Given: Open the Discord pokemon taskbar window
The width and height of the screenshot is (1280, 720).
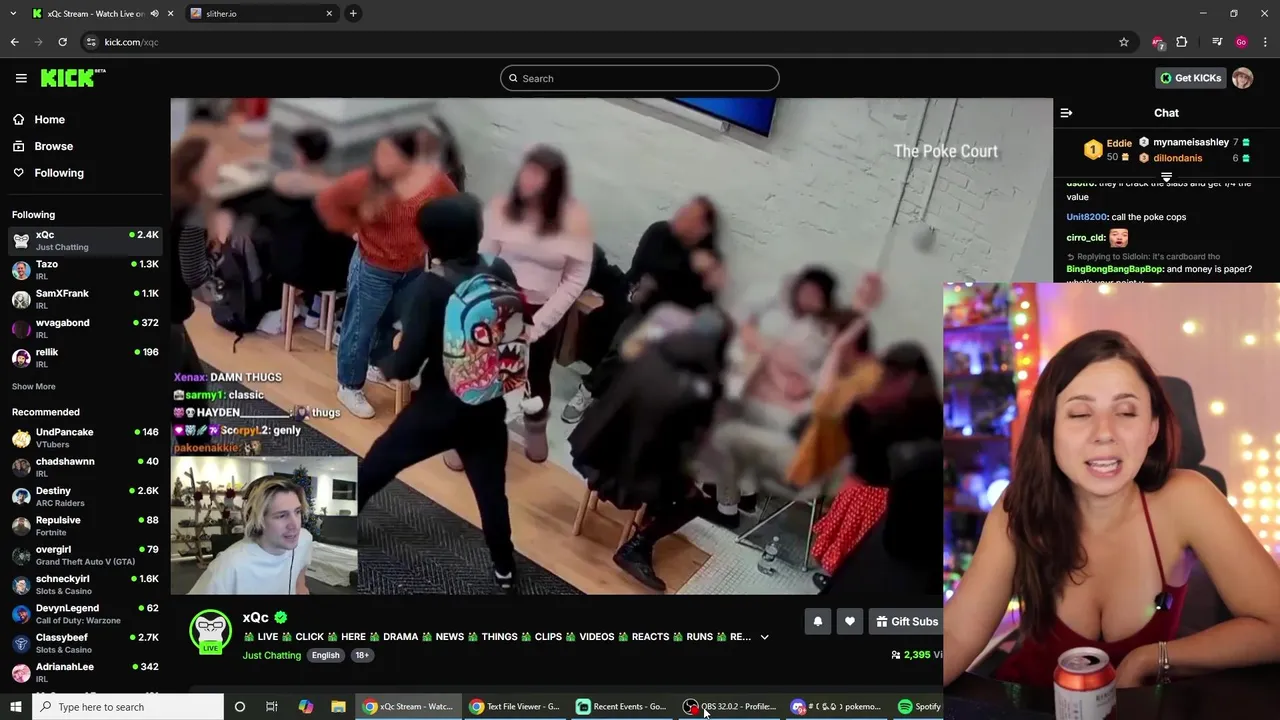Looking at the screenshot, I should (837, 707).
